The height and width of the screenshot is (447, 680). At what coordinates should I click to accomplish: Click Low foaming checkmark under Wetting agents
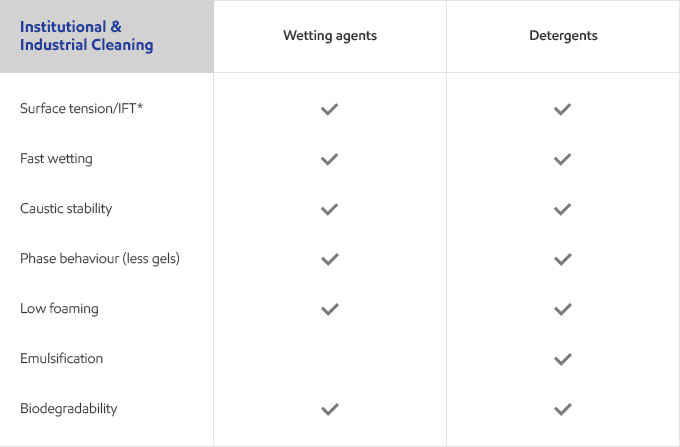[x=330, y=309]
